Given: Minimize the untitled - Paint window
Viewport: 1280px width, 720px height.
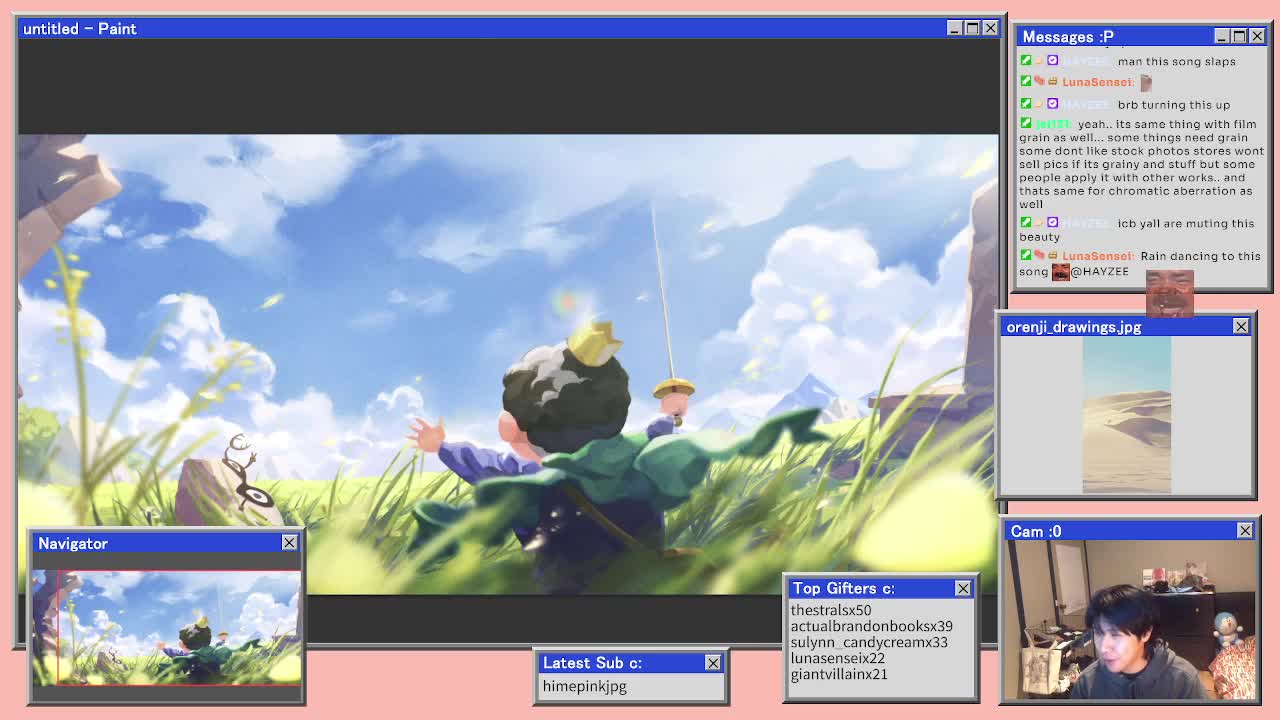Looking at the screenshot, I should (954, 28).
